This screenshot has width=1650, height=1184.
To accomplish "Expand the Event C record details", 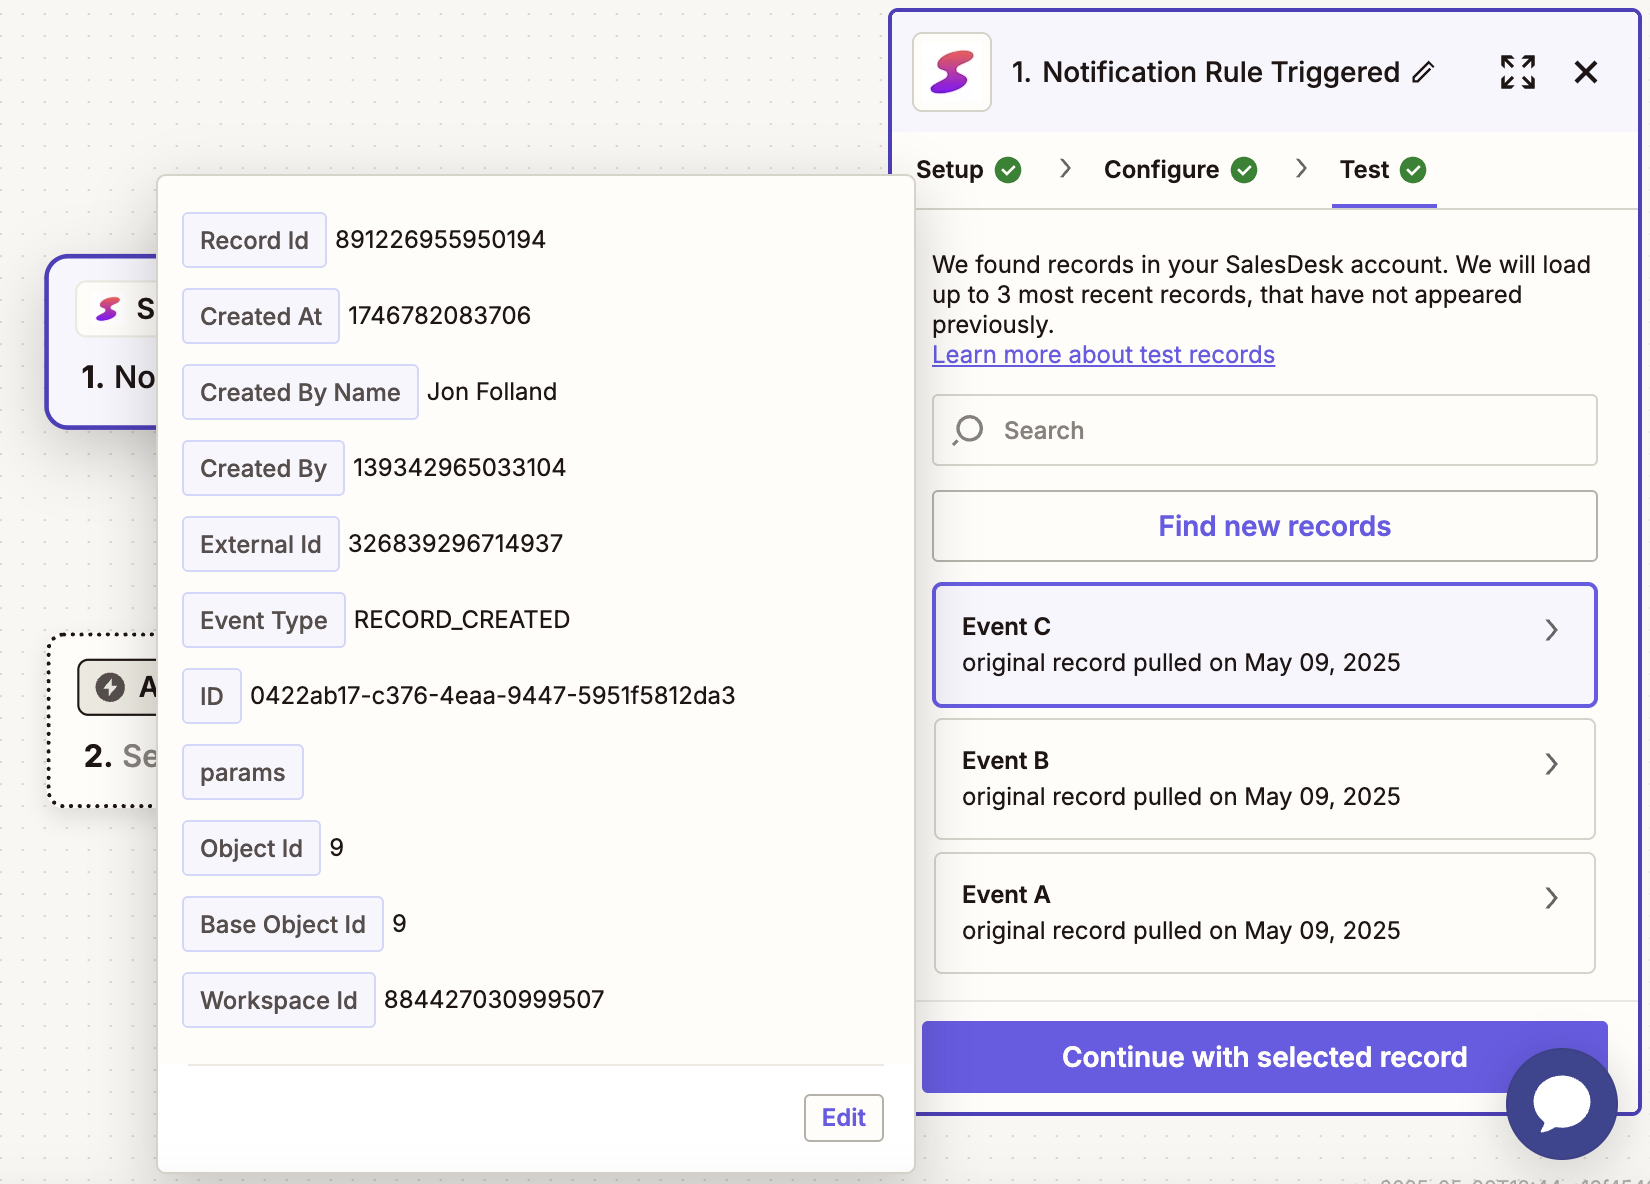I will tap(1551, 630).
